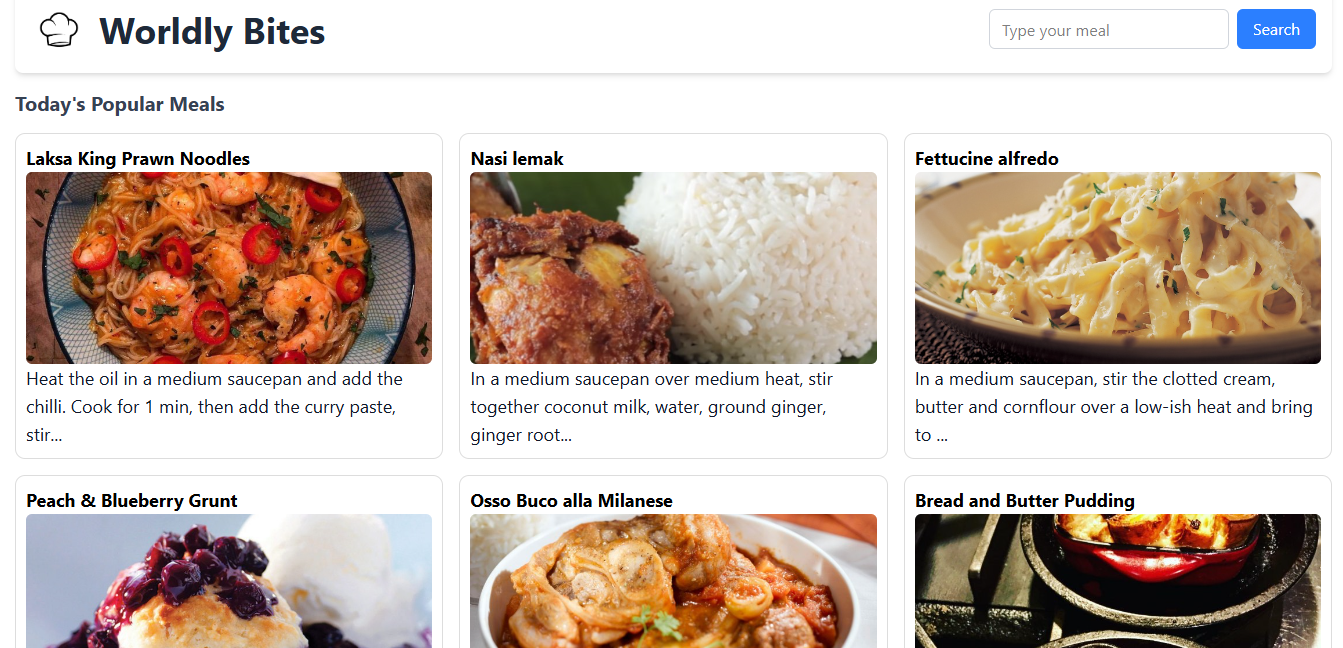Select the Bread and Butter Pudding title
The width and height of the screenshot is (1343, 648).
point(1024,501)
